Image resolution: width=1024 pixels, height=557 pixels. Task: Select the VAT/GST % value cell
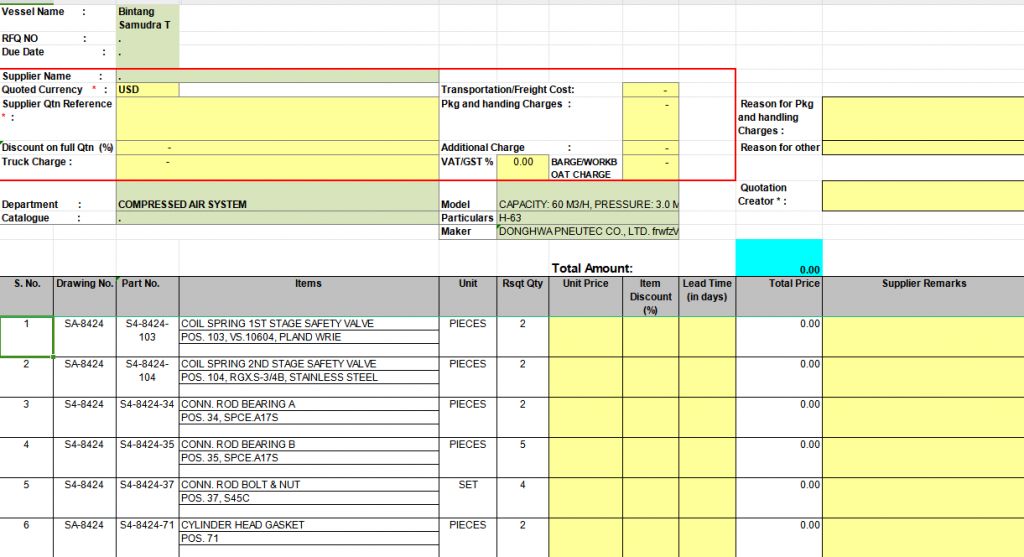[523, 162]
